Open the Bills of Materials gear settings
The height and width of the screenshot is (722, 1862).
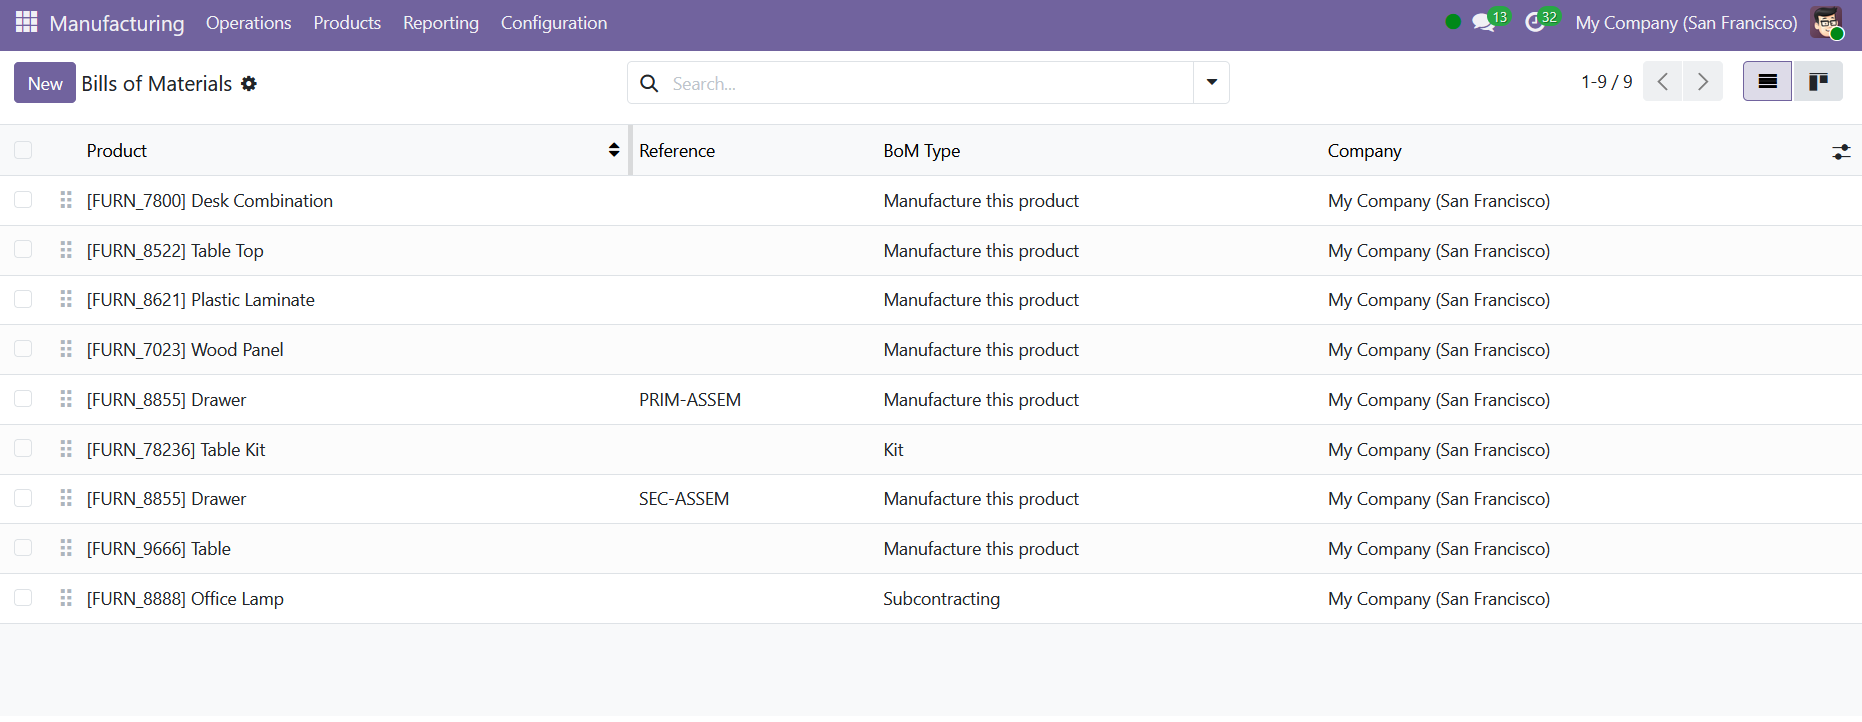click(x=249, y=84)
